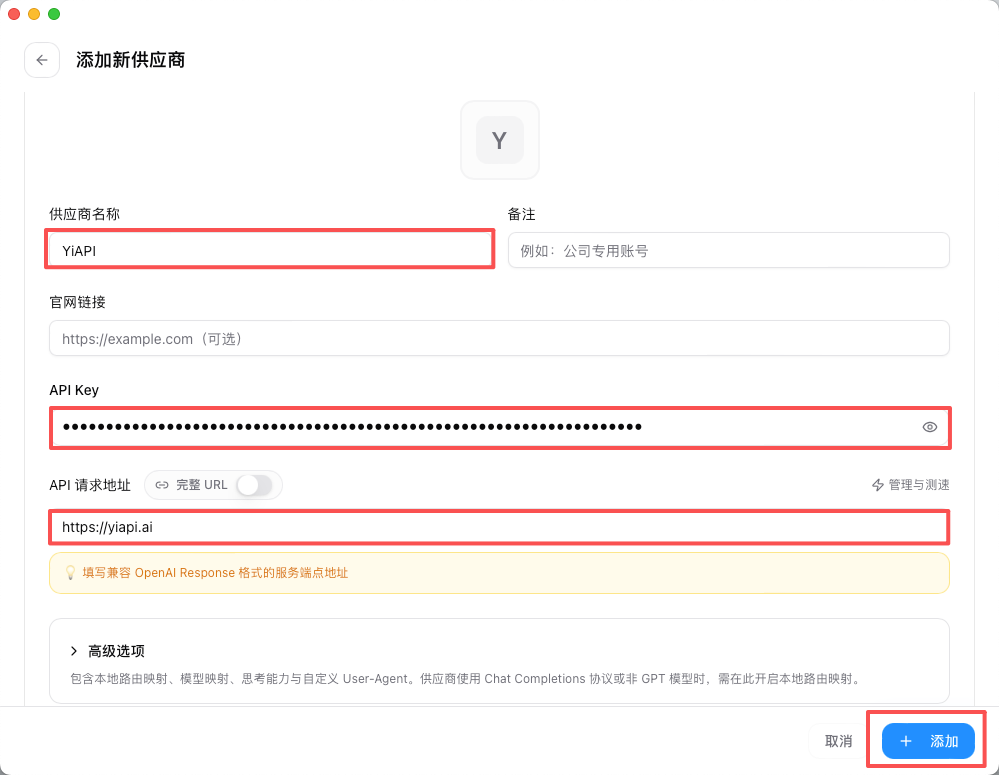Maximize window with green button

click(x=54, y=14)
